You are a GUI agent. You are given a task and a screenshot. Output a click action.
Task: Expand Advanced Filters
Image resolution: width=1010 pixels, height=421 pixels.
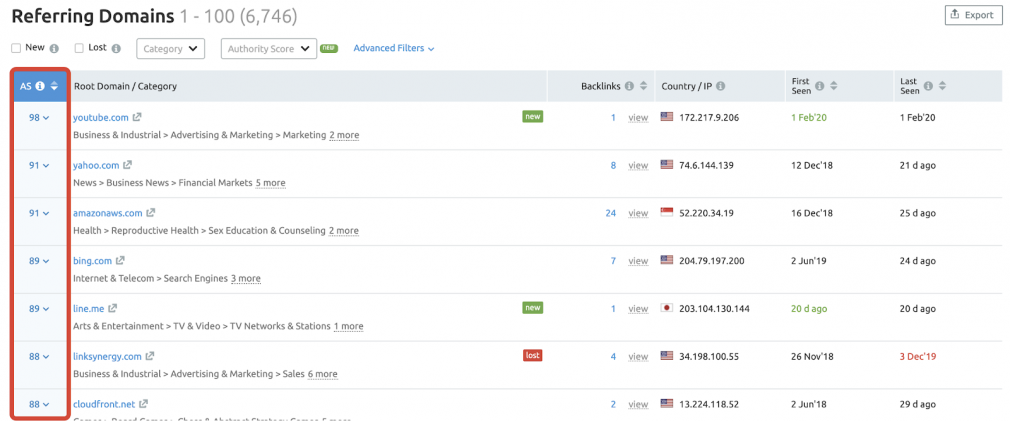click(394, 48)
